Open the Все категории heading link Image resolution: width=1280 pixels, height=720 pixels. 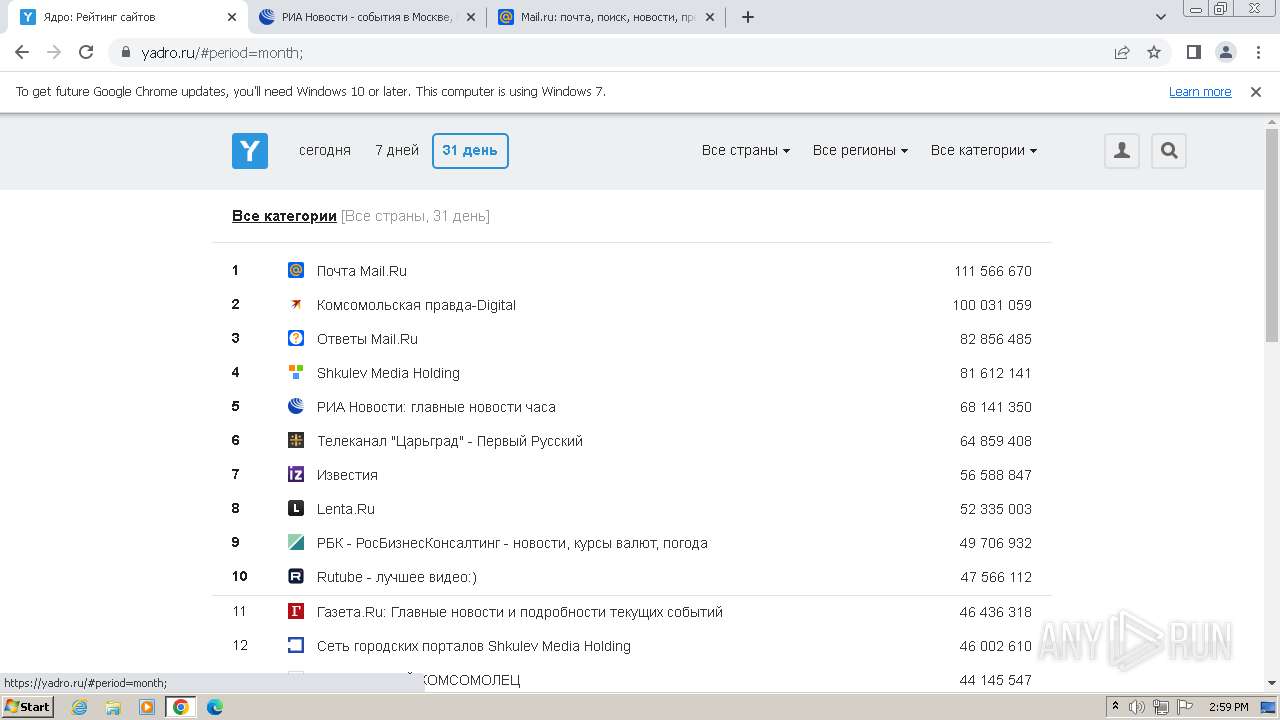point(284,216)
